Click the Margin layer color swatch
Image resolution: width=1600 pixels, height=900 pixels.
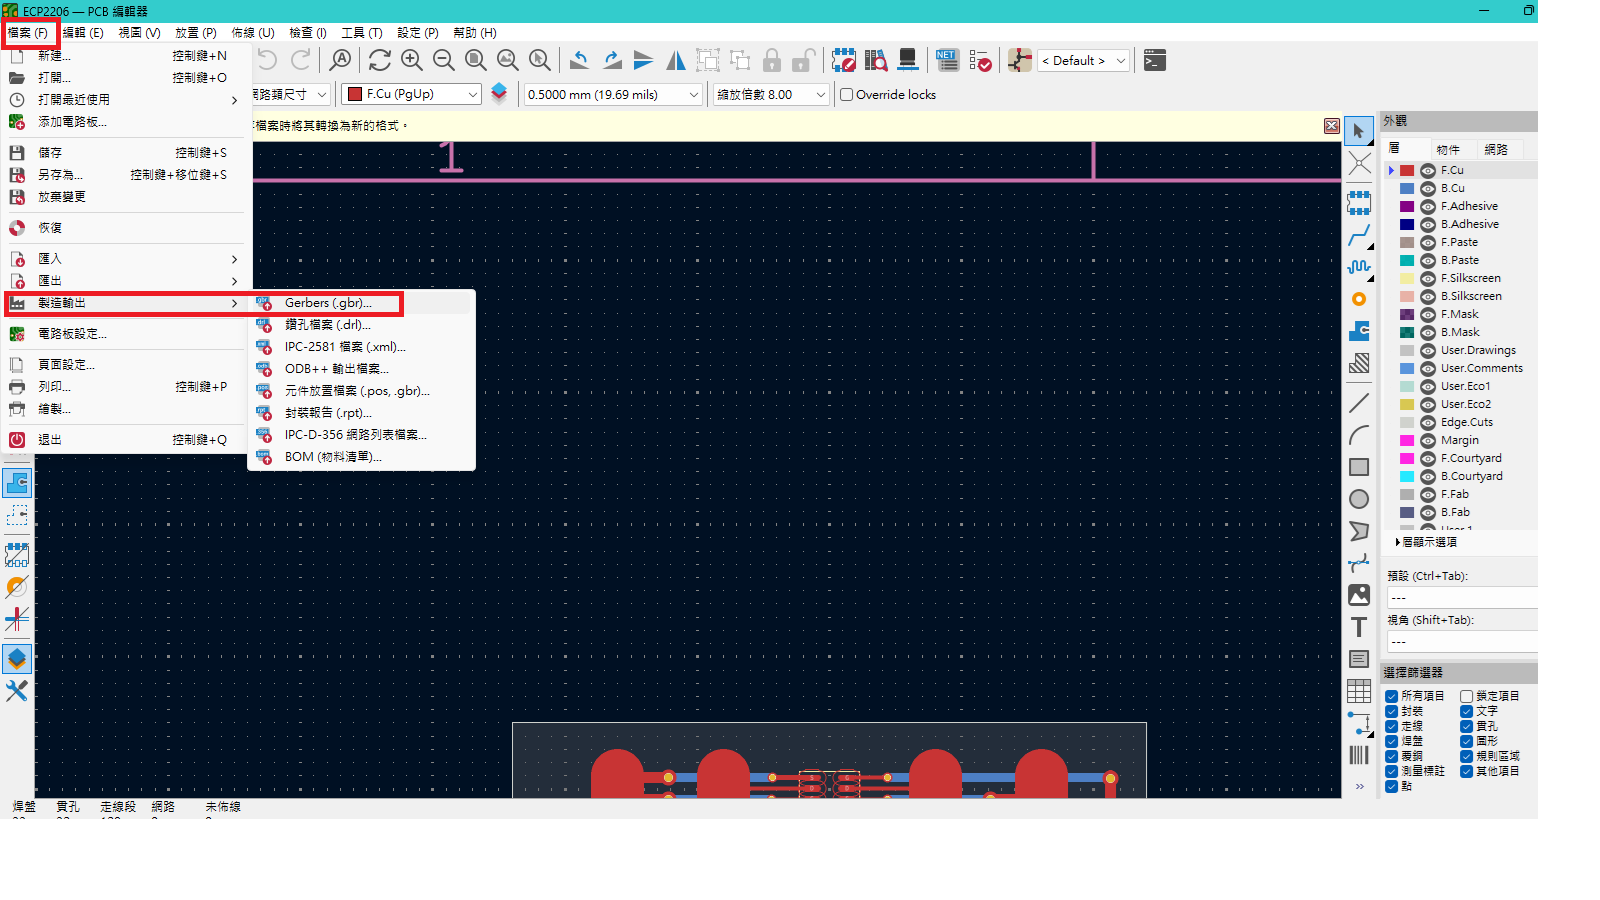[1407, 441]
